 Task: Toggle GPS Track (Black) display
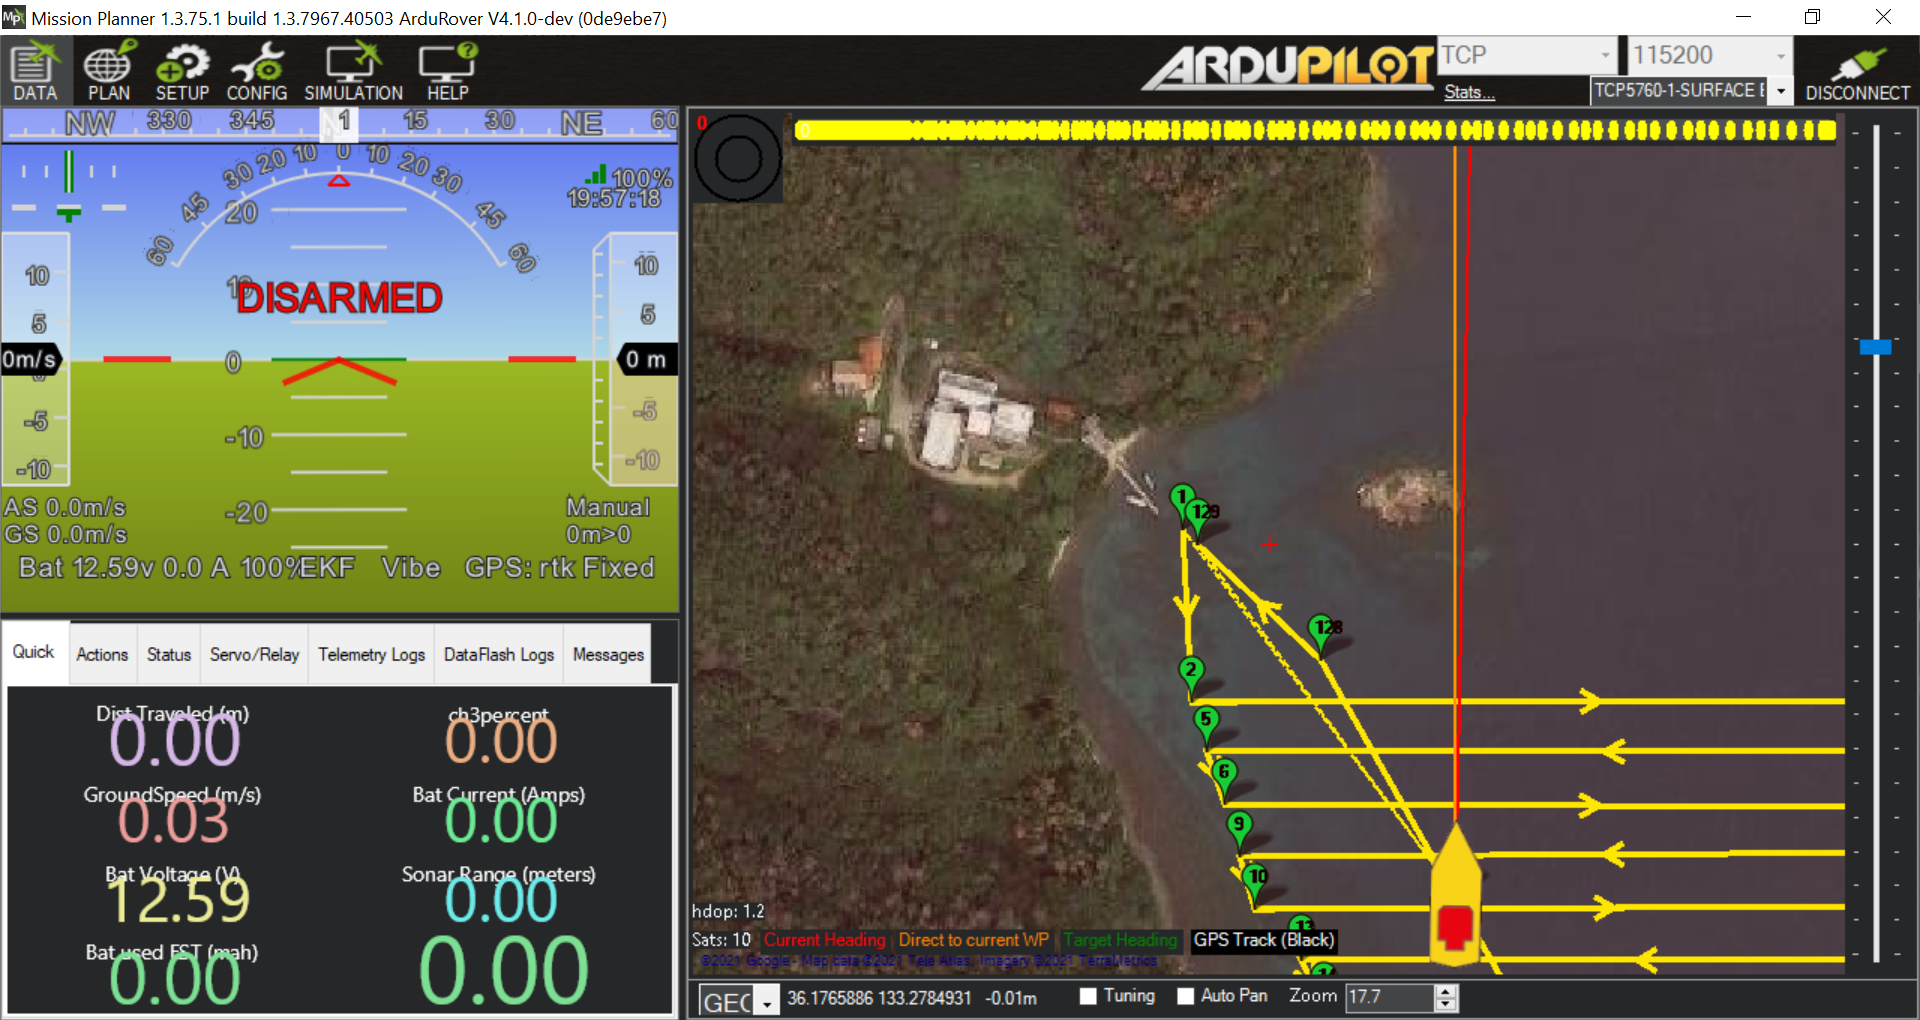(x=1263, y=940)
